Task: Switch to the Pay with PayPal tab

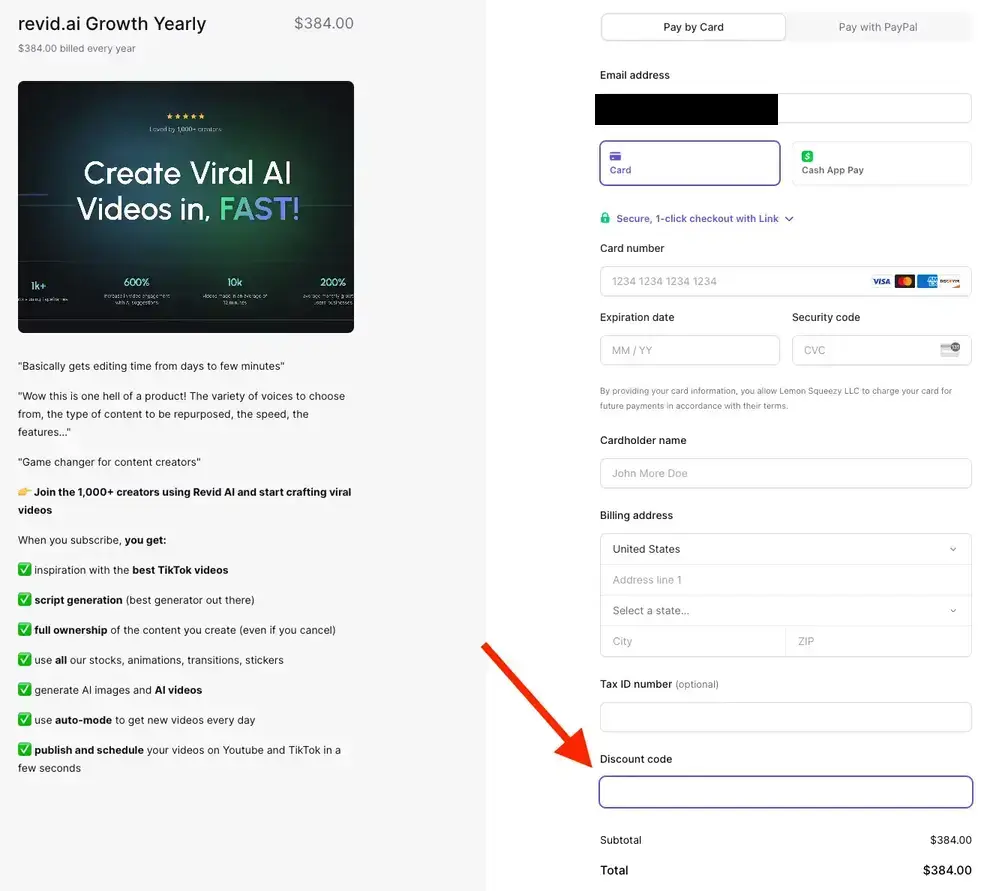Action: pyautogui.click(x=877, y=27)
